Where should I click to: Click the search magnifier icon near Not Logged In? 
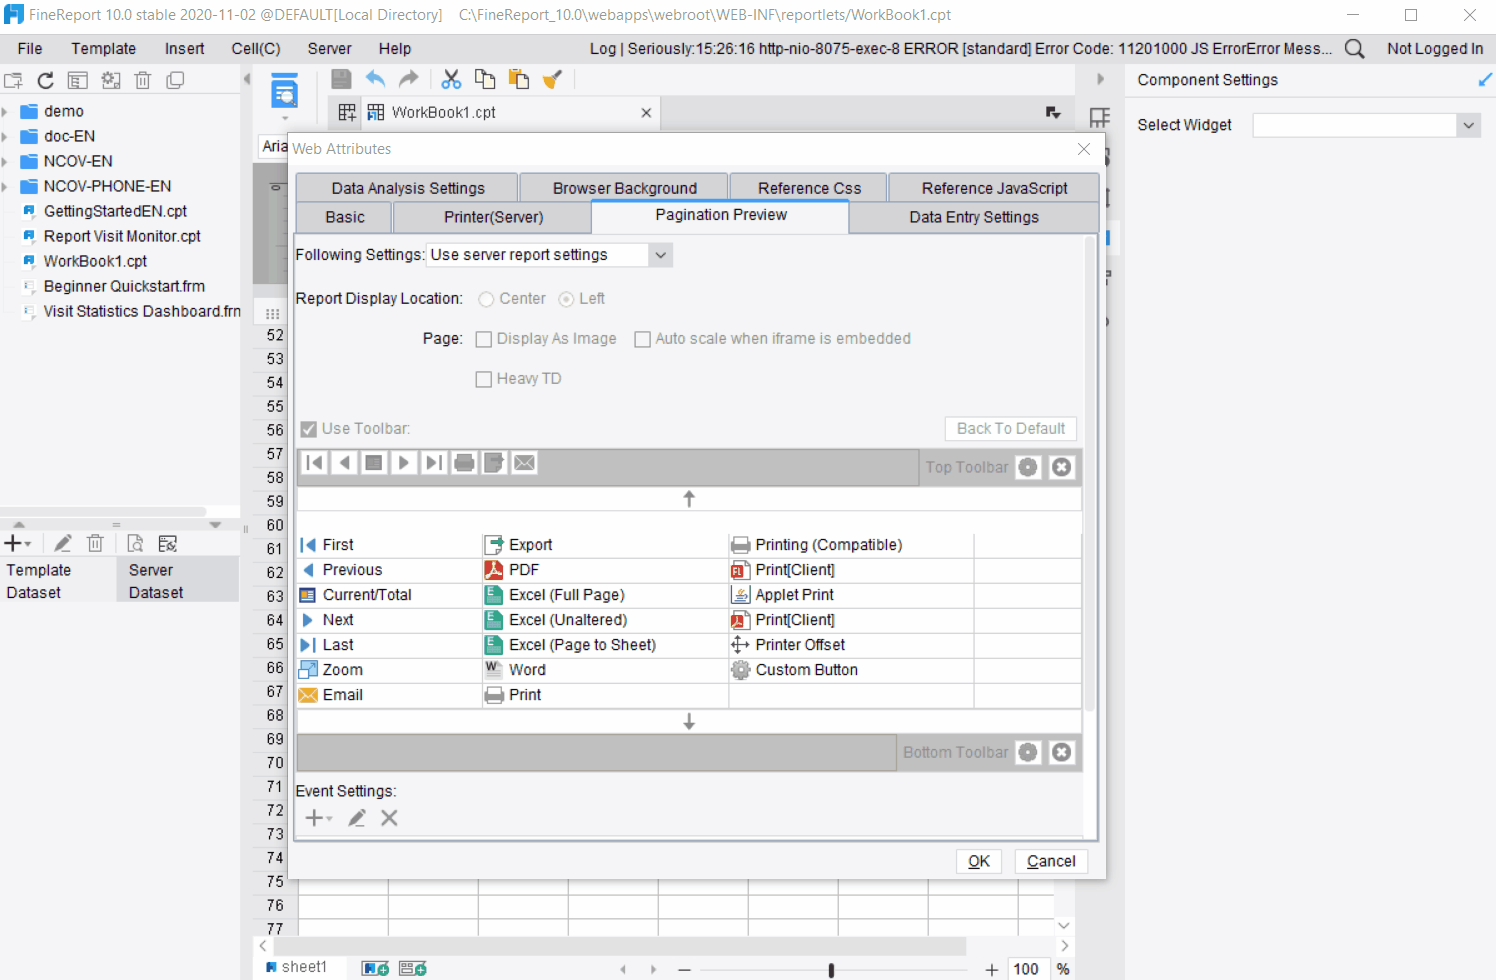[x=1353, y=47]
